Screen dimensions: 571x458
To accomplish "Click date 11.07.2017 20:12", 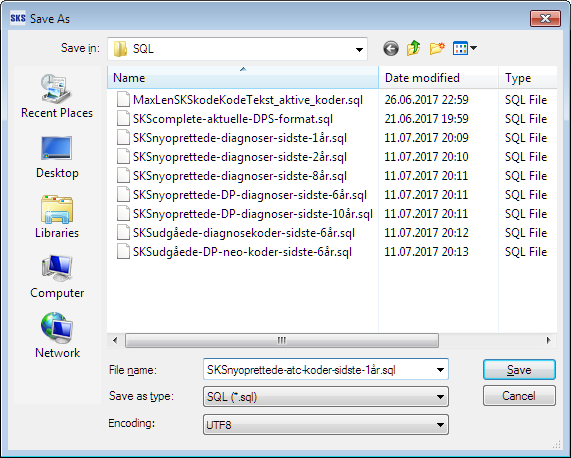I will (x=426, y=233).
